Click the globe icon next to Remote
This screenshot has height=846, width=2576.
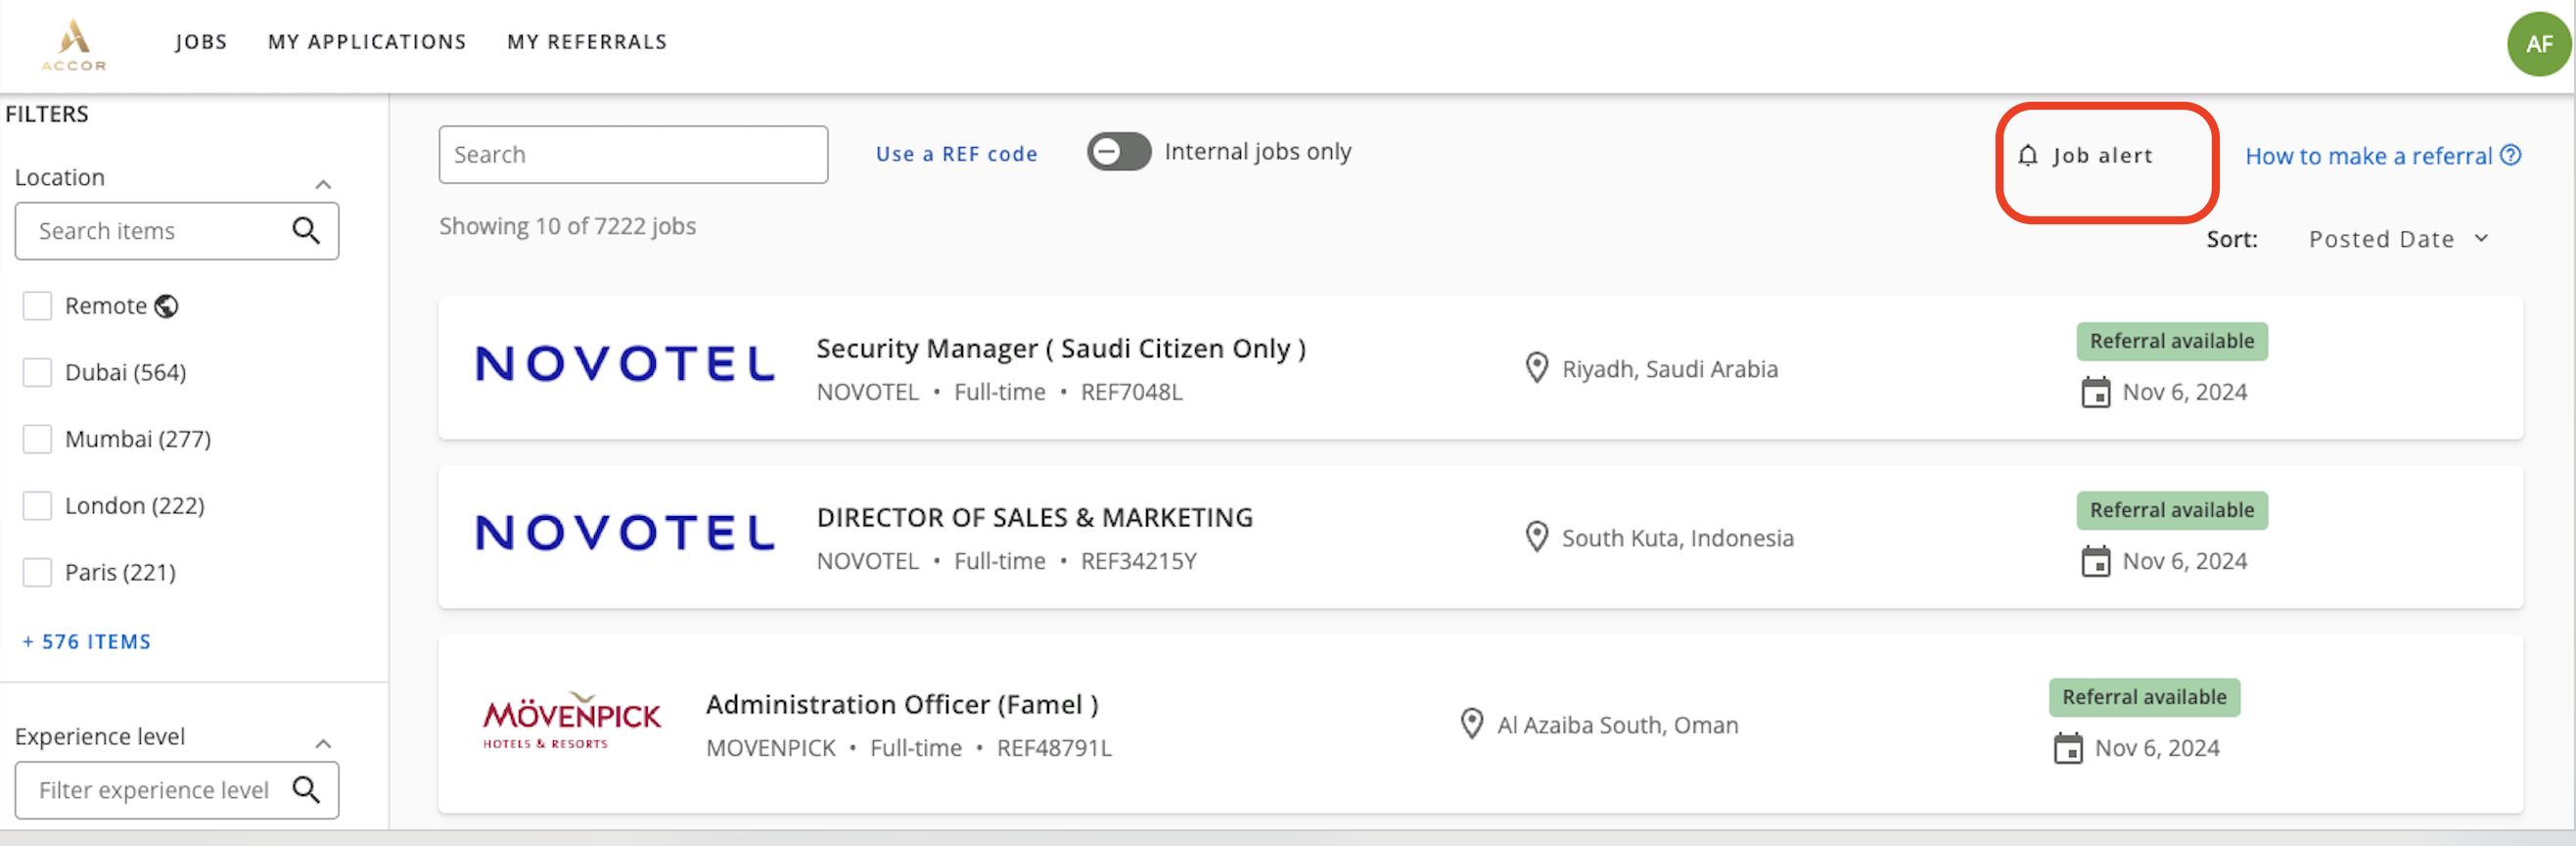point(167,306)
